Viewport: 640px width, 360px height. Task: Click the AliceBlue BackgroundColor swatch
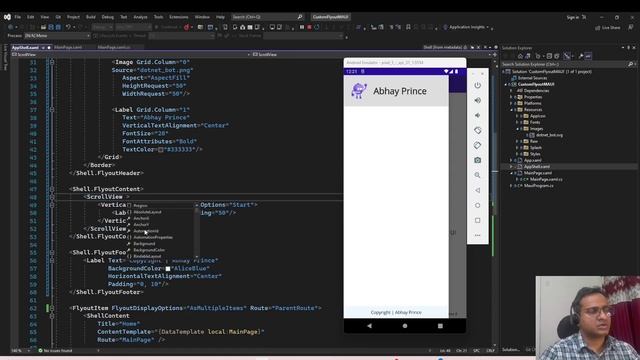click(x=168, y=269)
